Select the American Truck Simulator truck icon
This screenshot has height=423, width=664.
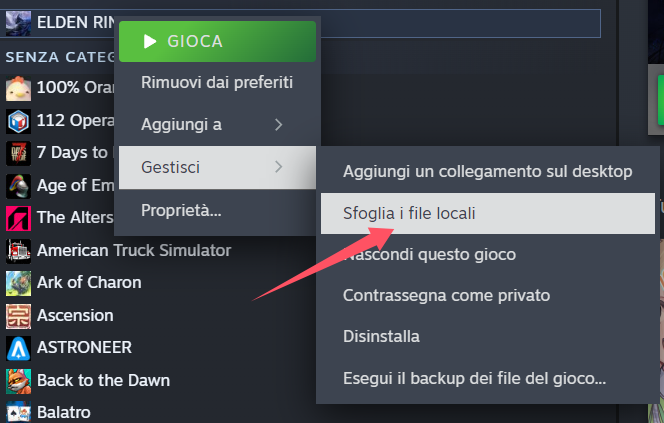point(18,251)
